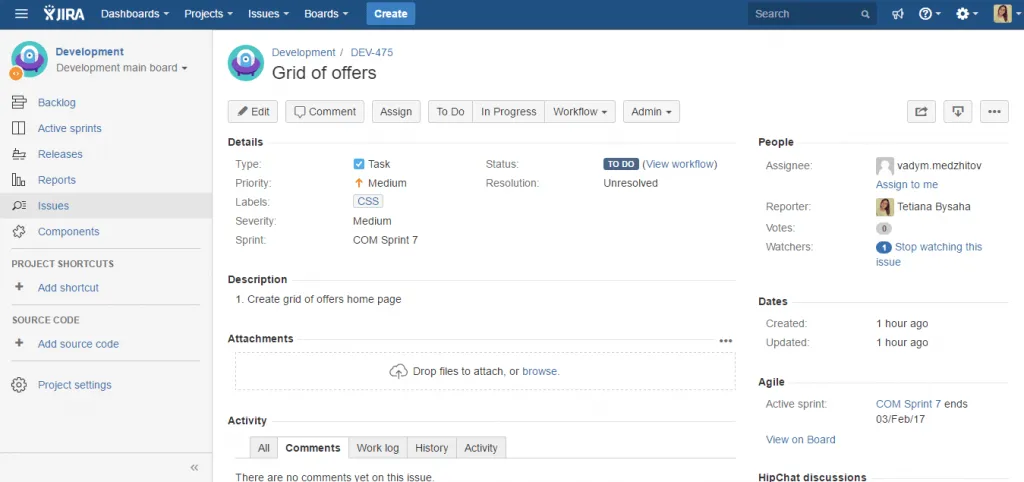
Task: Move issue to In Progress
Action: tap(508, 112)
